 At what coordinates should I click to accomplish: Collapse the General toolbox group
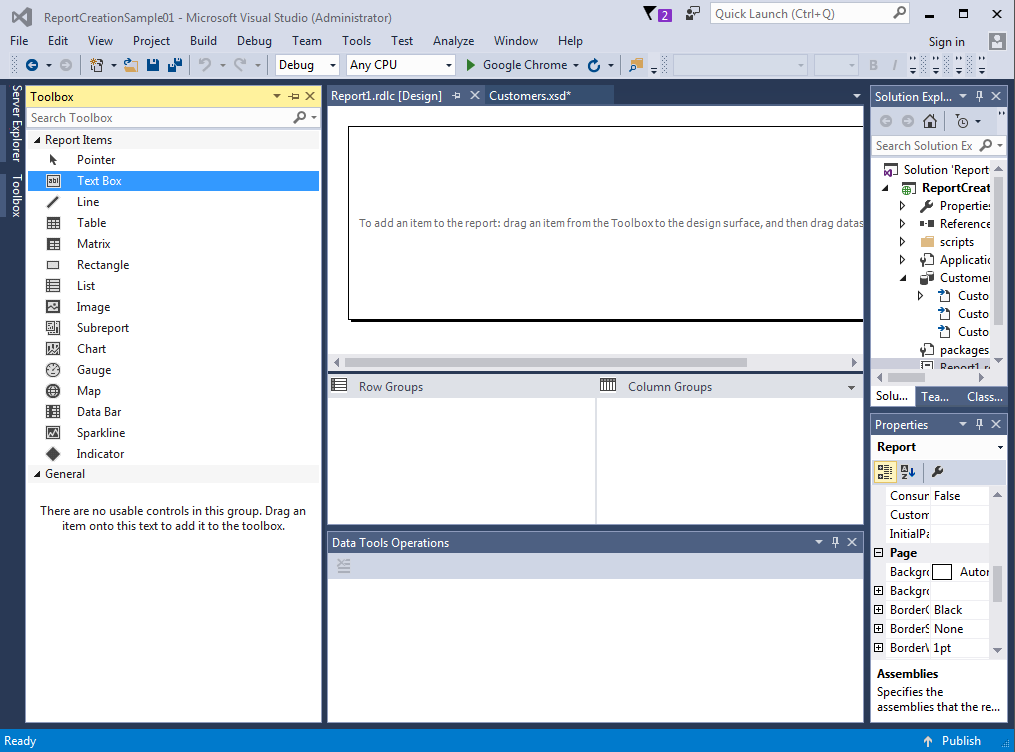37,474
